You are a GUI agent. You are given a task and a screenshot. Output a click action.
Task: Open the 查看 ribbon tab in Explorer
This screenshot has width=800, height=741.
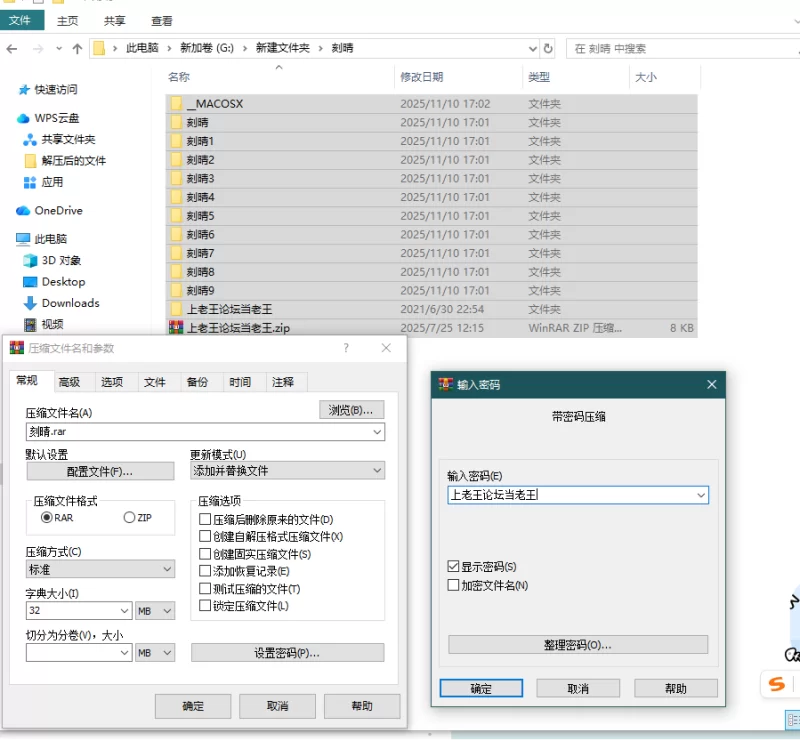coord(162,20)
